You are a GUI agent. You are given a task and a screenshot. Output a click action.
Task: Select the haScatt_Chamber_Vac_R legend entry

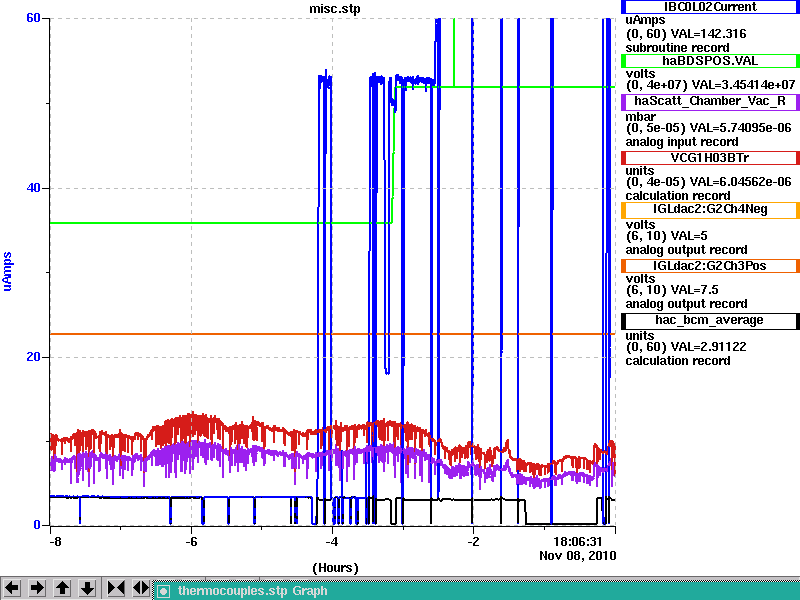(710, 101)
